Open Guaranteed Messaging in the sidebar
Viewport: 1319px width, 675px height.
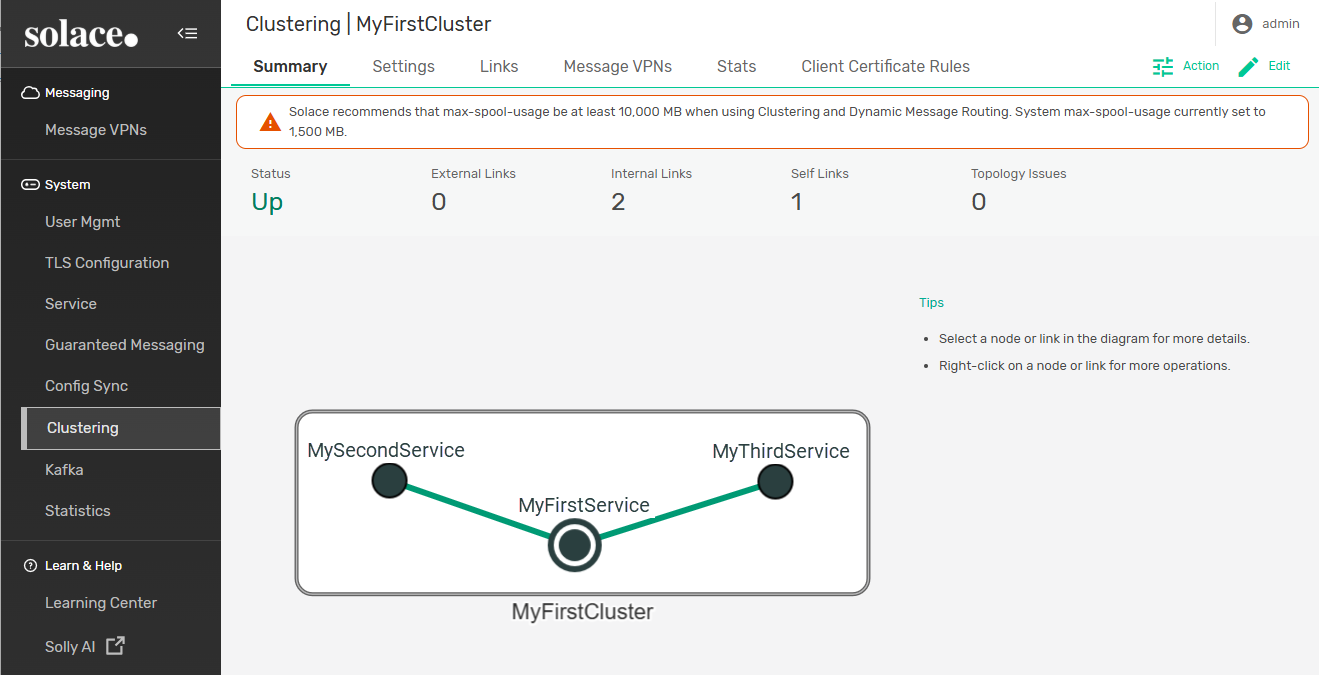tap(124, 345)
